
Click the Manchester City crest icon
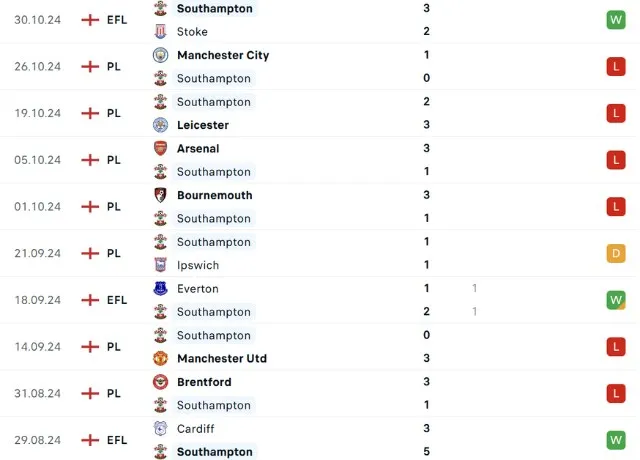[160, 55]
